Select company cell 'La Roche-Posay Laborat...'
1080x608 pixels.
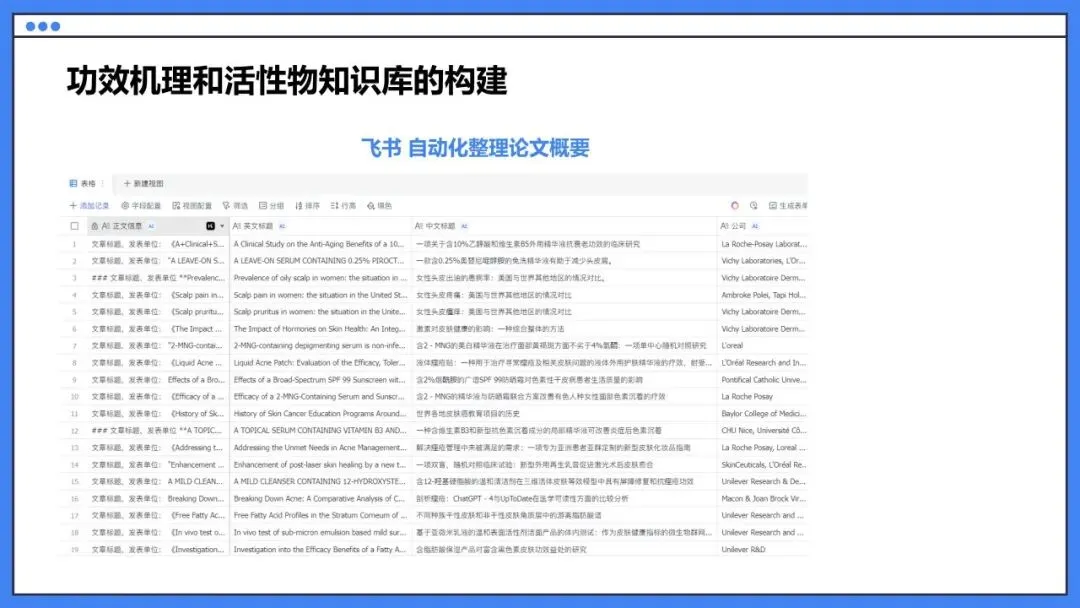pos(762,244)
